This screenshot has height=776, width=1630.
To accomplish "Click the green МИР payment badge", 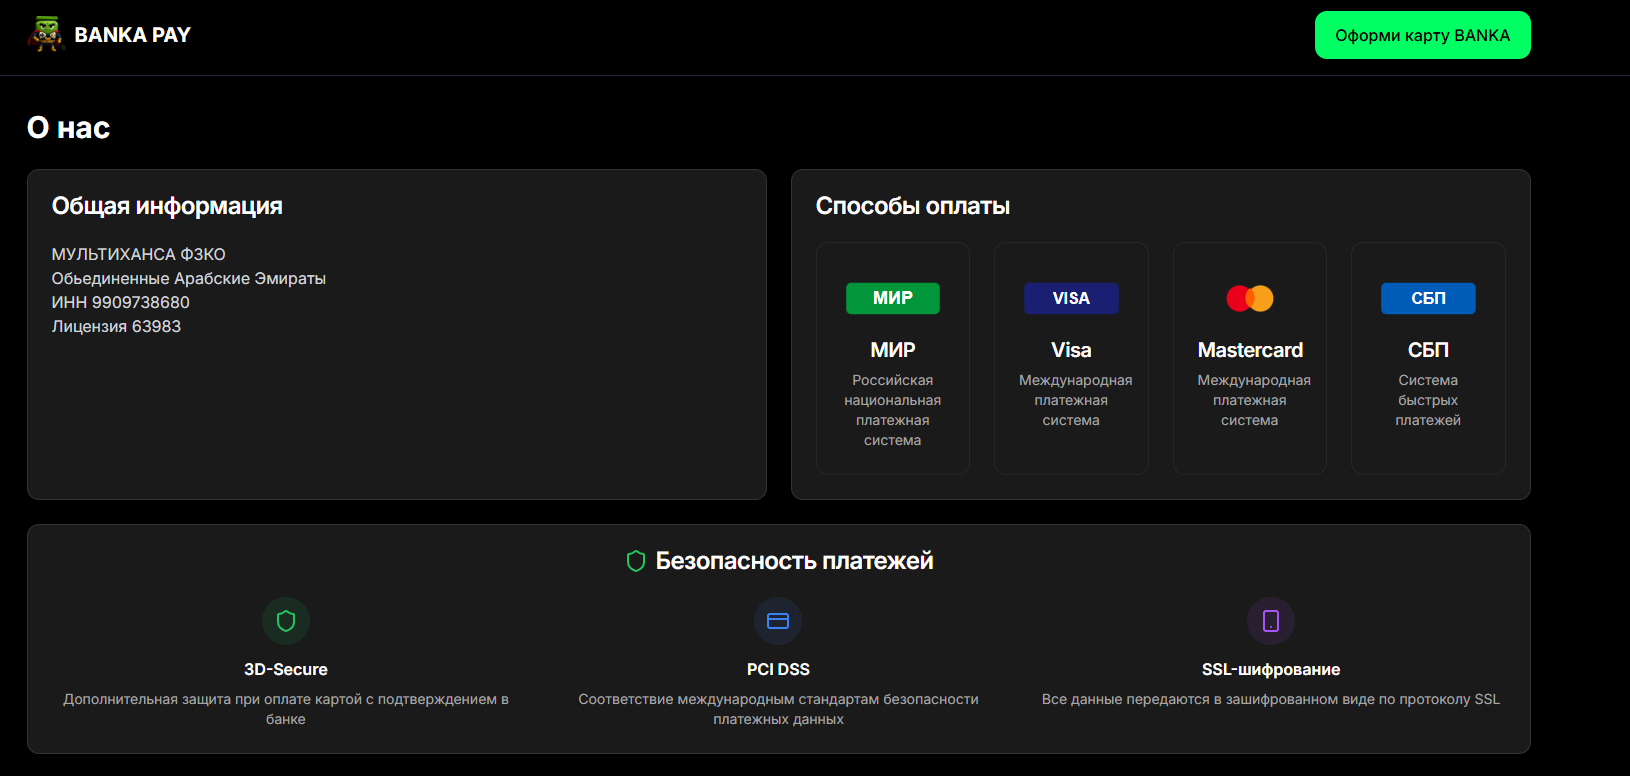I will 893,298.
